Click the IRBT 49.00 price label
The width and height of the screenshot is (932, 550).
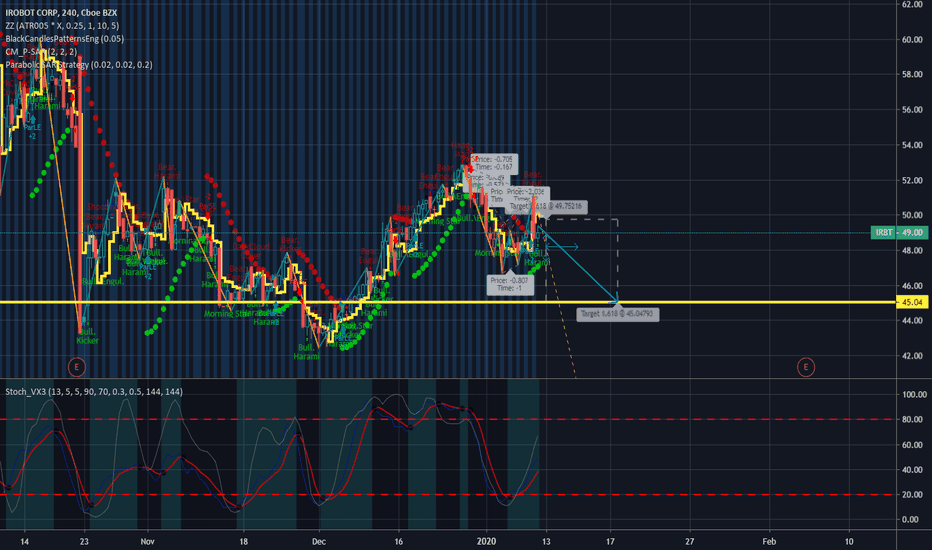click(899, 232)
